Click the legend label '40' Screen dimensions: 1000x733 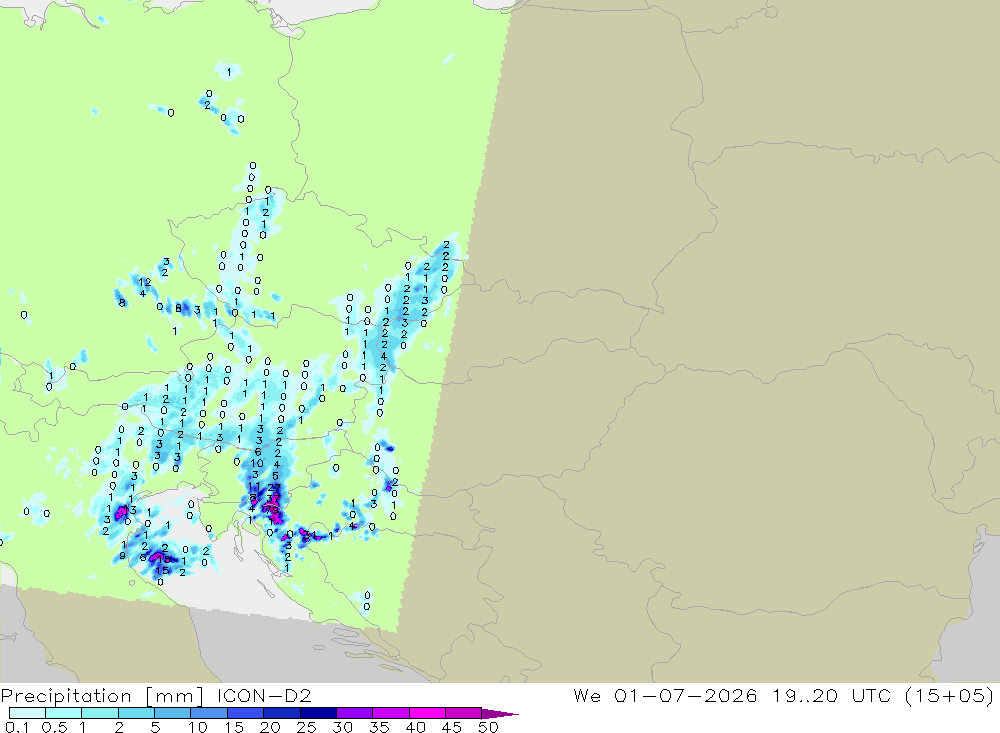point(415,727)
